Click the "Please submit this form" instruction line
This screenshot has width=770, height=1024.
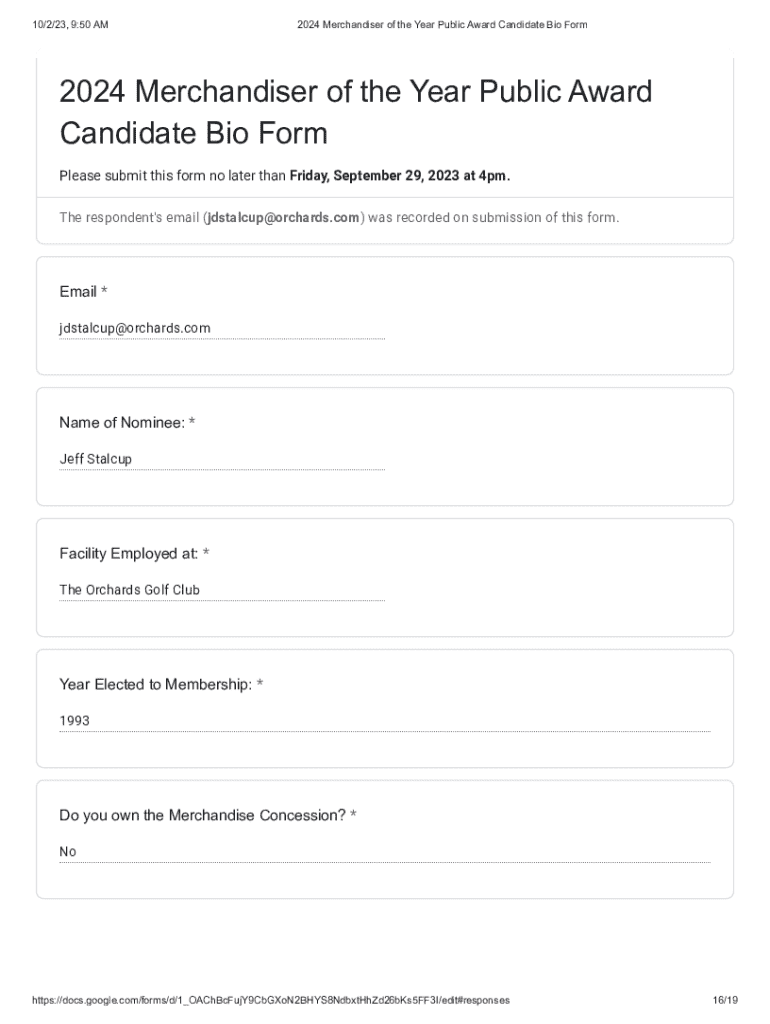tap(173, 176)
